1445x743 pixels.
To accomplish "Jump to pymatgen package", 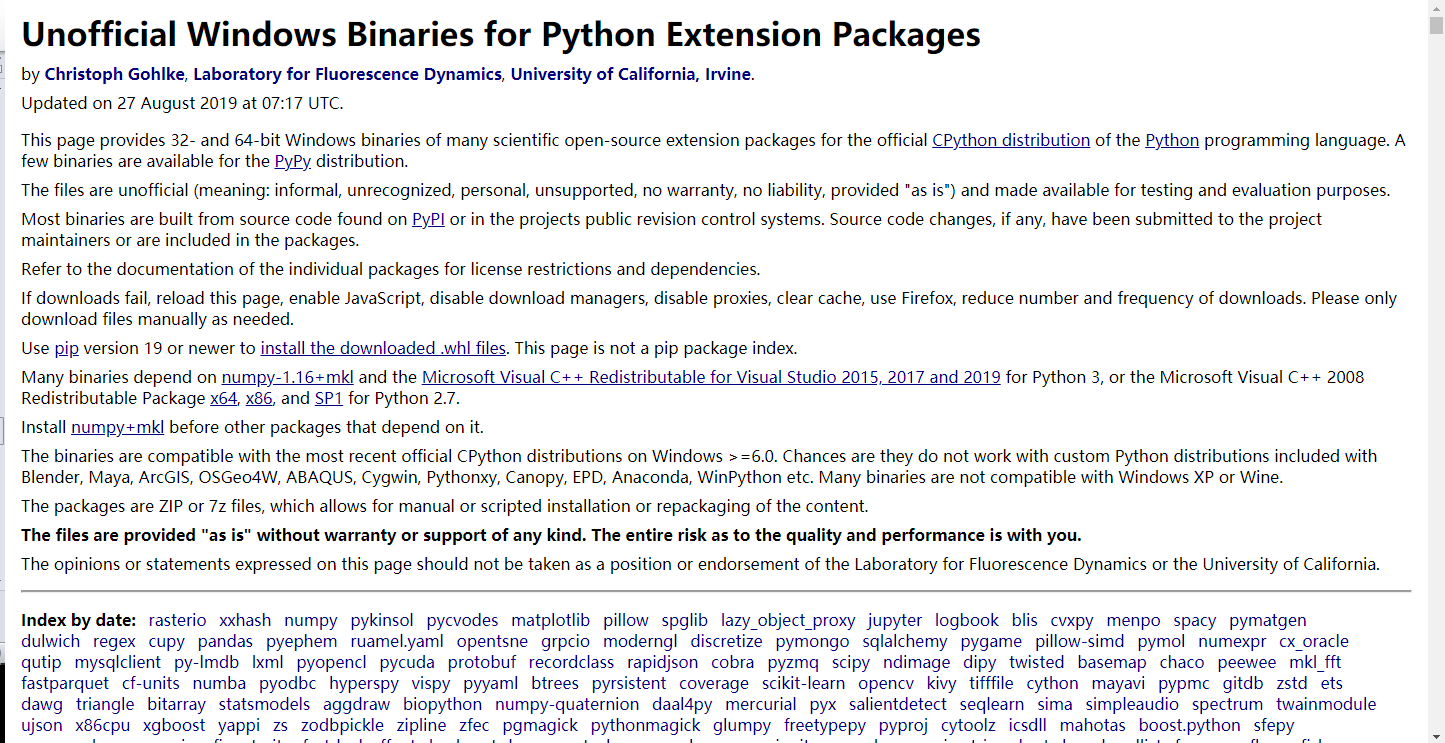I will point(1268,620).
